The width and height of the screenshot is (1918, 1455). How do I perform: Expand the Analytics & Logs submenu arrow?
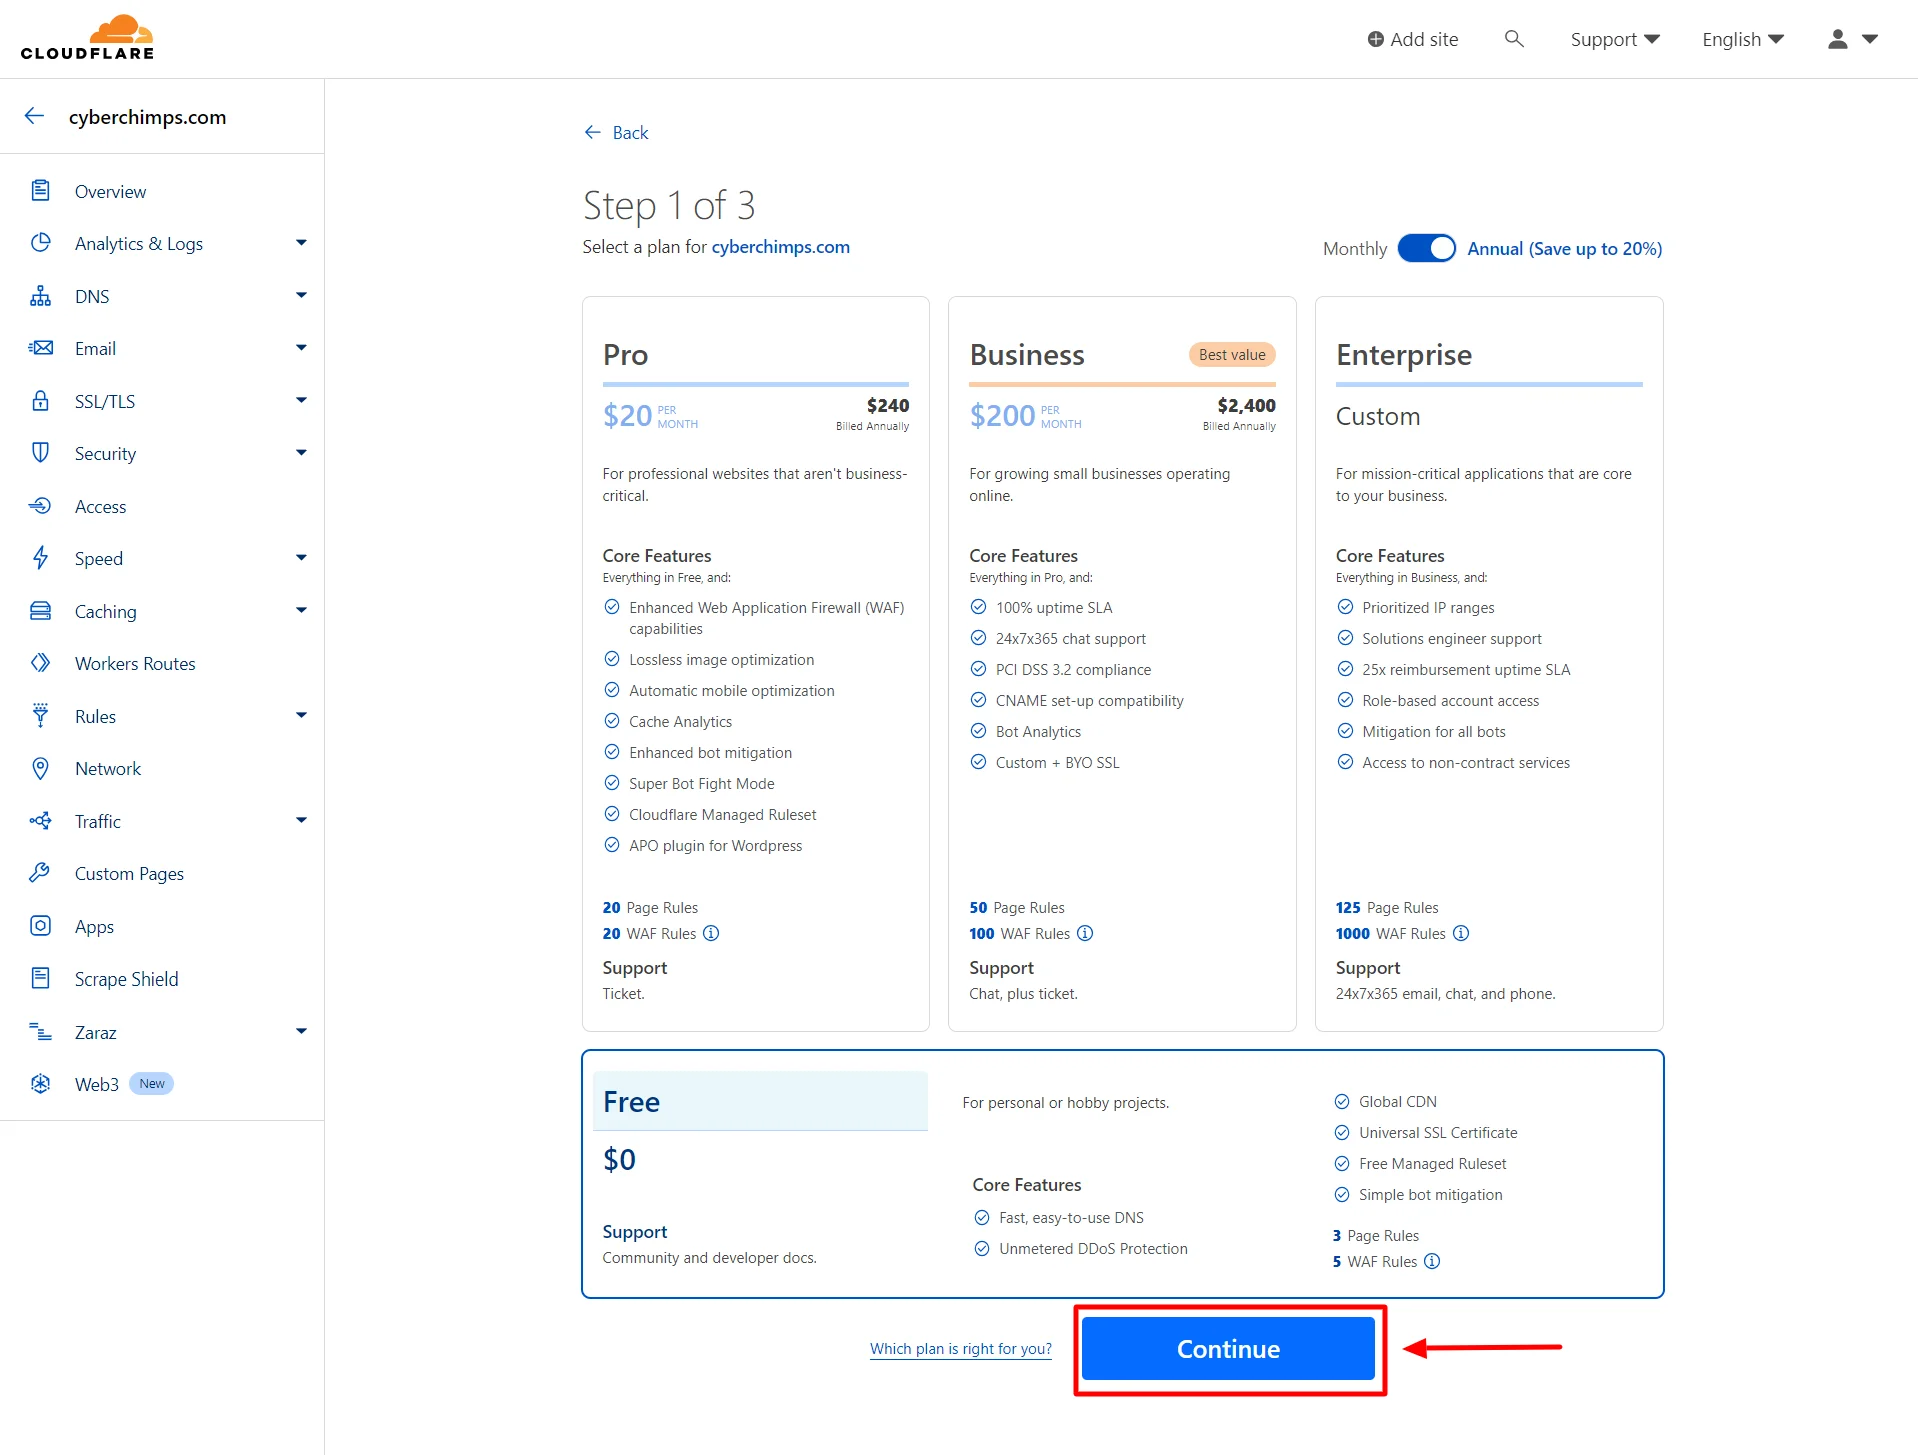coord(301,243)
